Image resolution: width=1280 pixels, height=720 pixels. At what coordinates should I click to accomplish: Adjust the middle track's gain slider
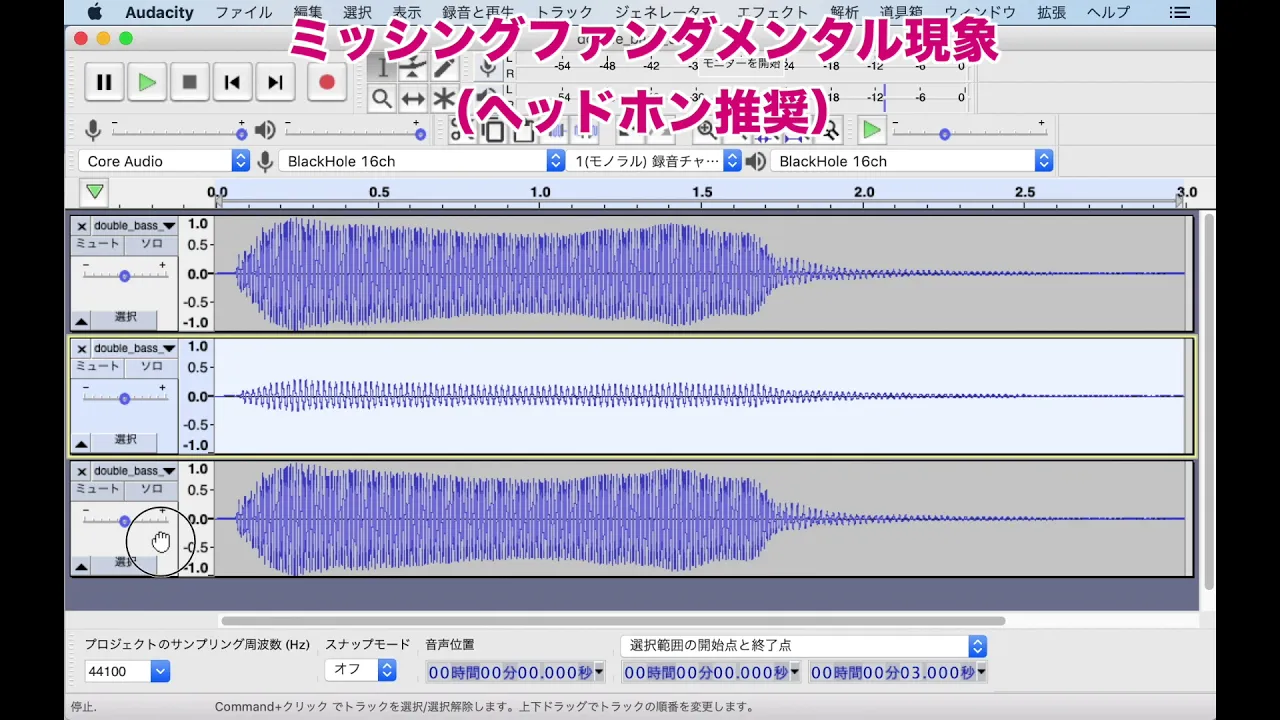(x=125, y=398)
